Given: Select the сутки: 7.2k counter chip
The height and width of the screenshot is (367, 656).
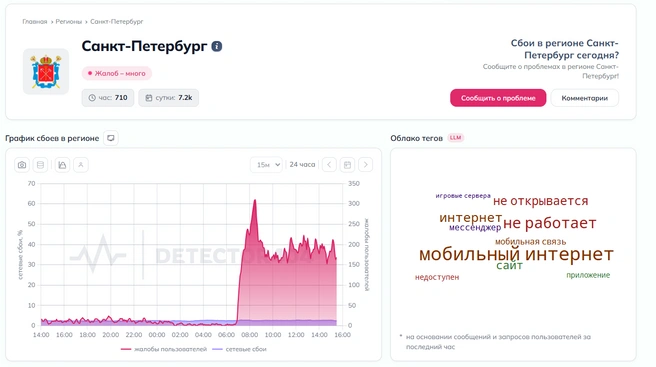Looking at the screenshot, I should [169, 98].
